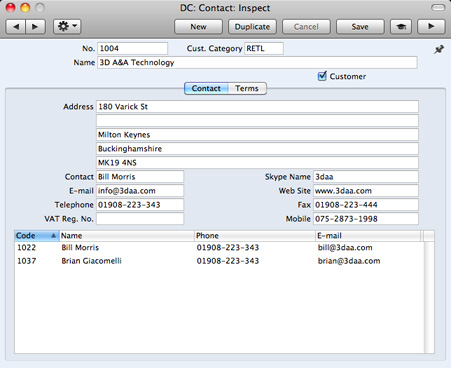Click the New button

click(198, 27)
